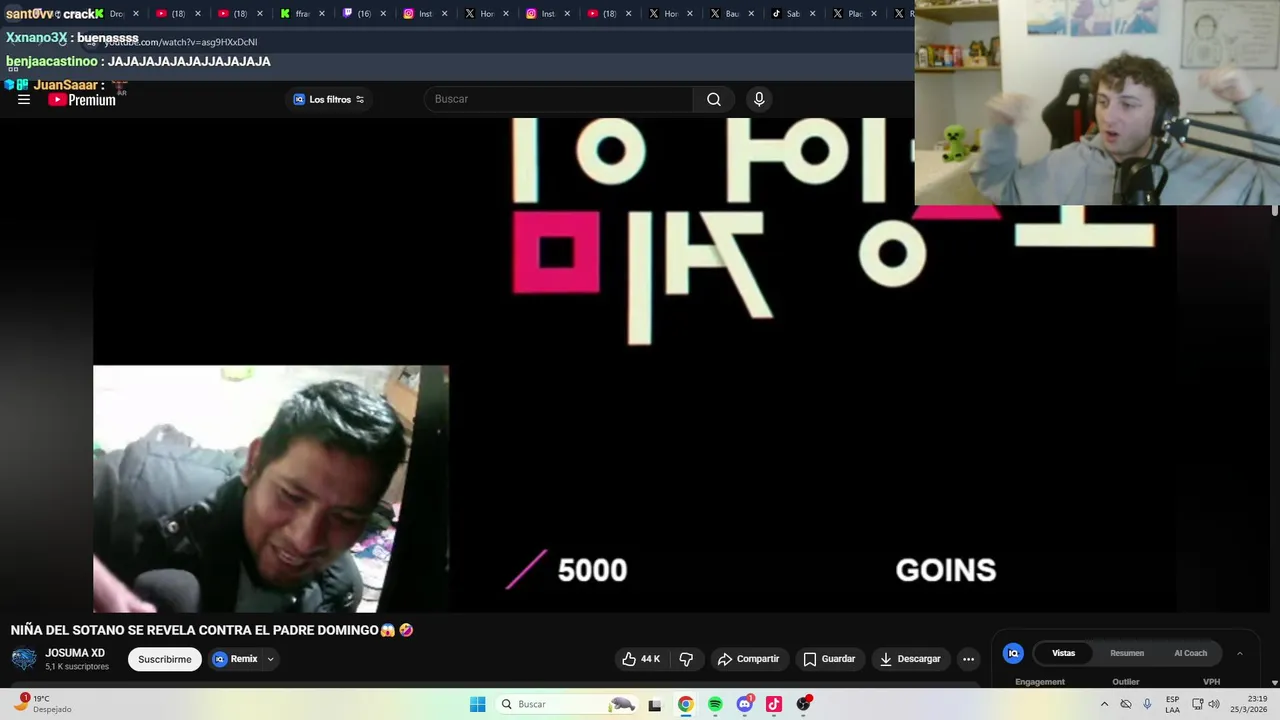Image resolution: width=1280 pixels, height=720 pixels.
Task: Run search with the magnifier icon
Action: (x=714, y=99)
